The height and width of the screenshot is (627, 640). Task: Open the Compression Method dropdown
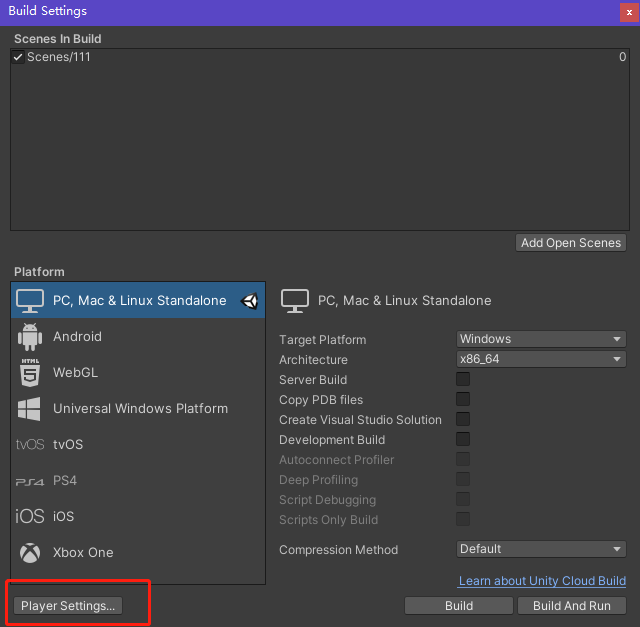point(541,549)
